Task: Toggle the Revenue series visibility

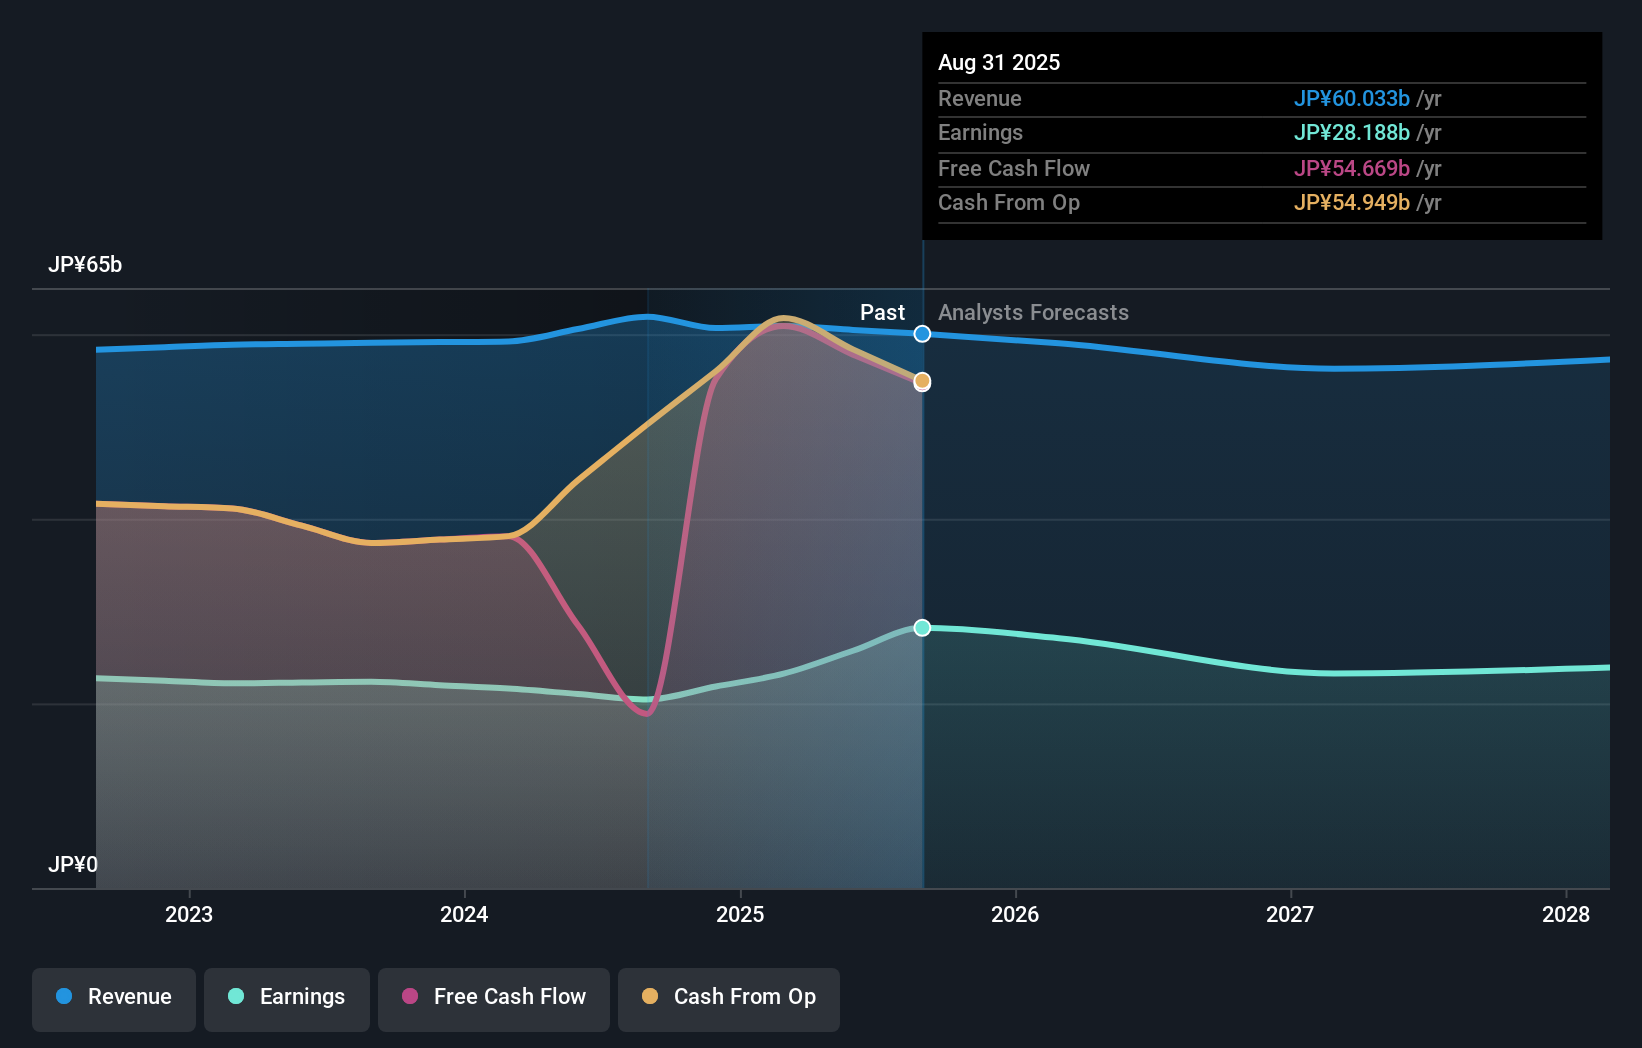Action: [x=113, y=999]
